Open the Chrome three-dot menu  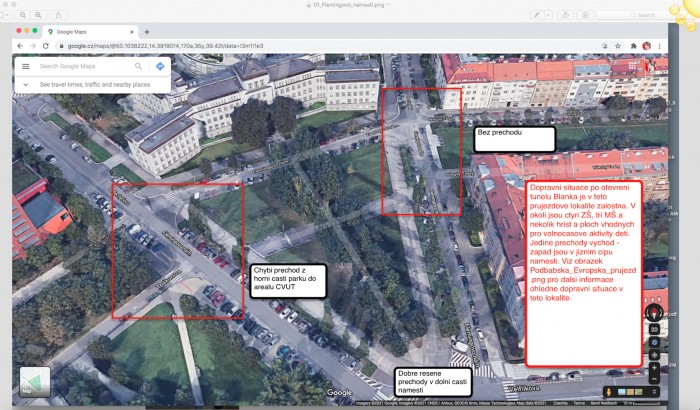click(x=659, y=46)
